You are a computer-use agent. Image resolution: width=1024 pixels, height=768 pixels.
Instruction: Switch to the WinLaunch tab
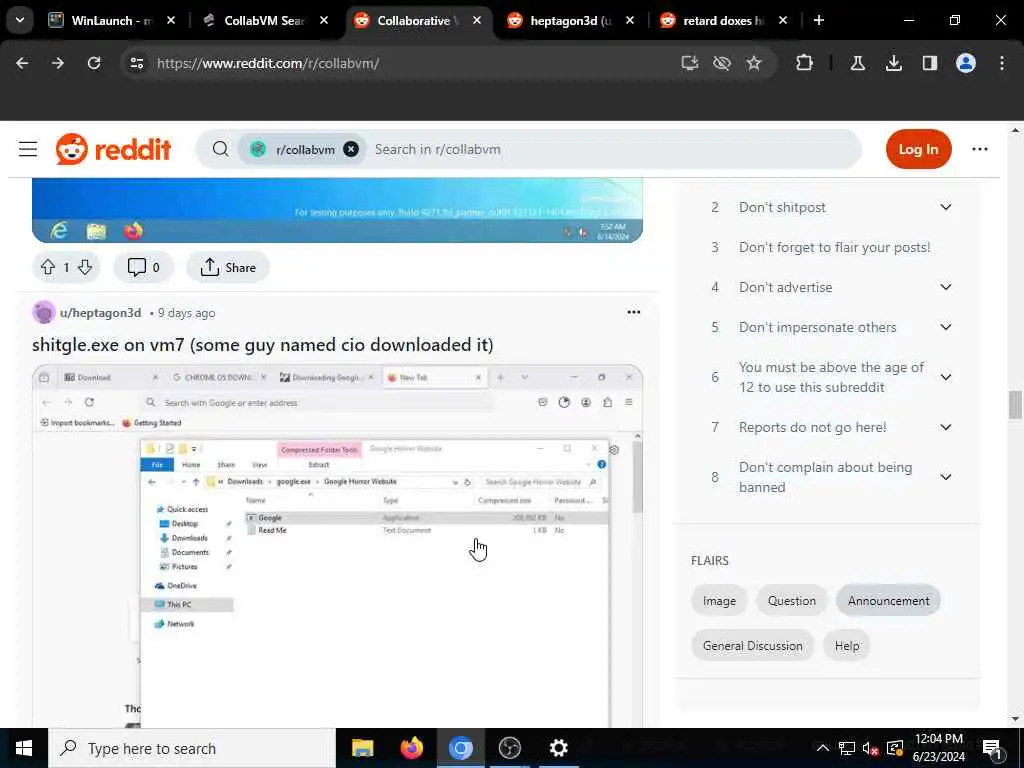click(x=111, y=20)
